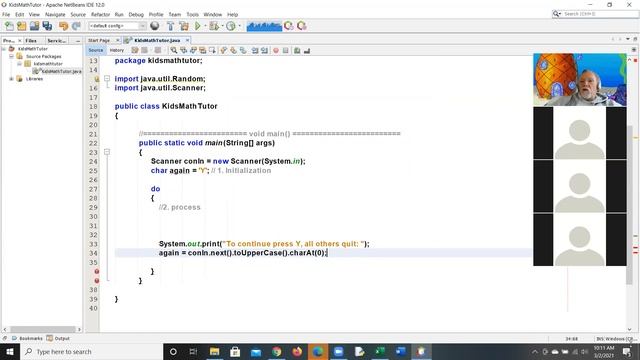Switch to the History view button
The image size is (640, 360).
(117, 50)
